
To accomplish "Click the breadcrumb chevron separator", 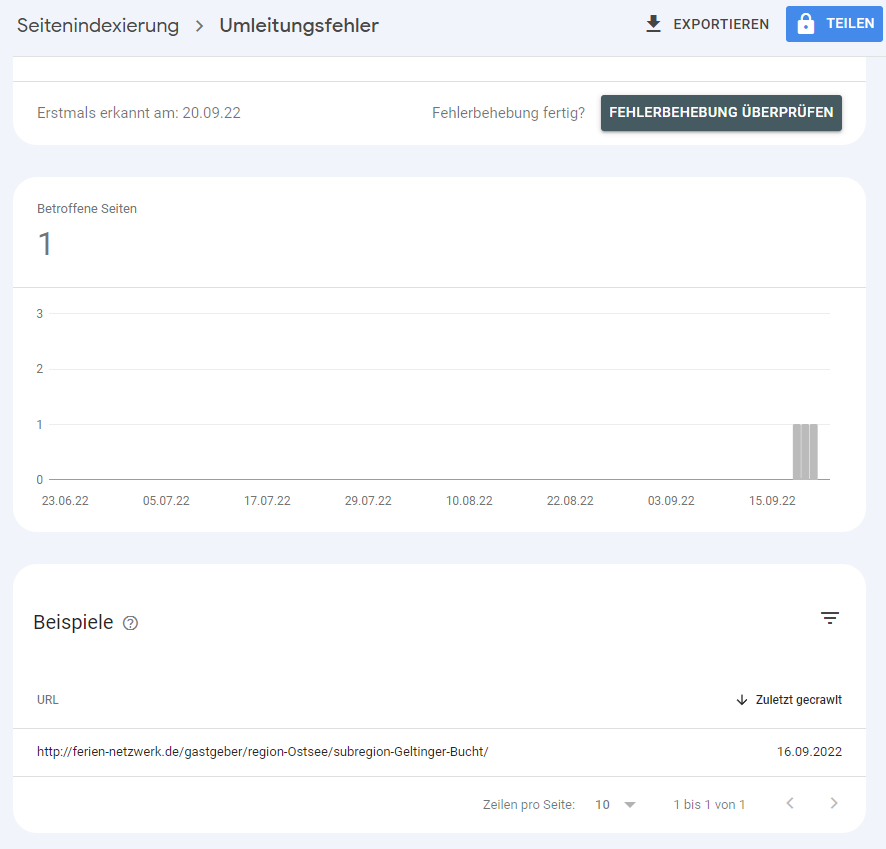I will point(199,26).
